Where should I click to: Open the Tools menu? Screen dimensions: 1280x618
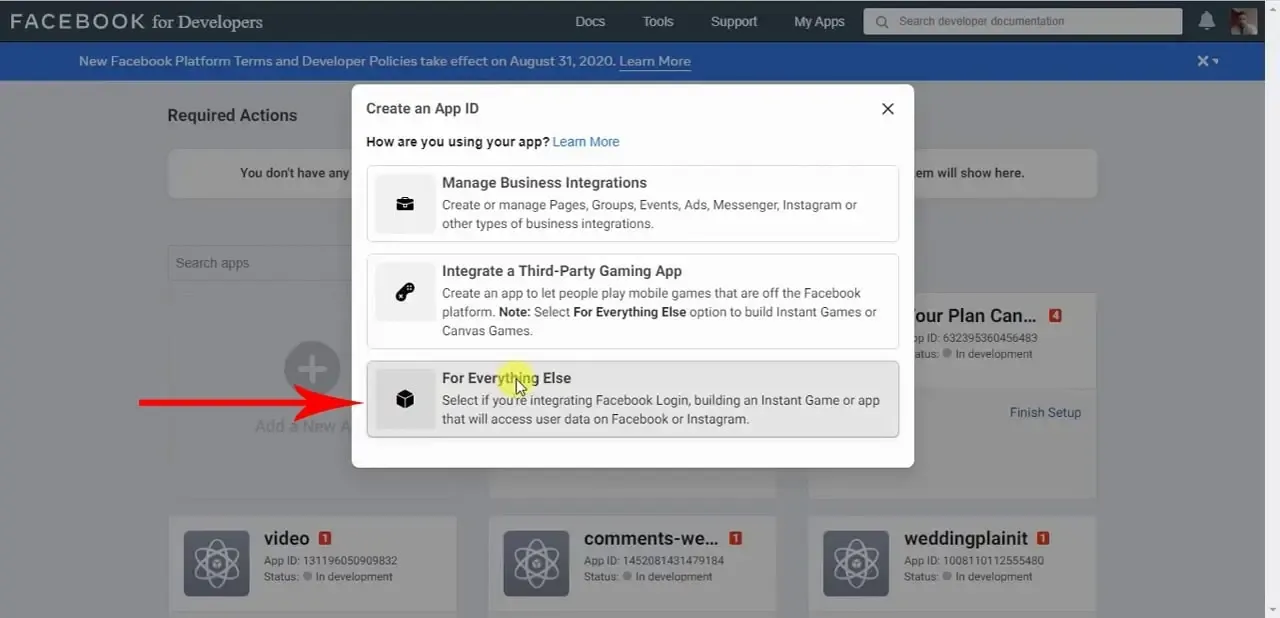click(x=658, y=21)
